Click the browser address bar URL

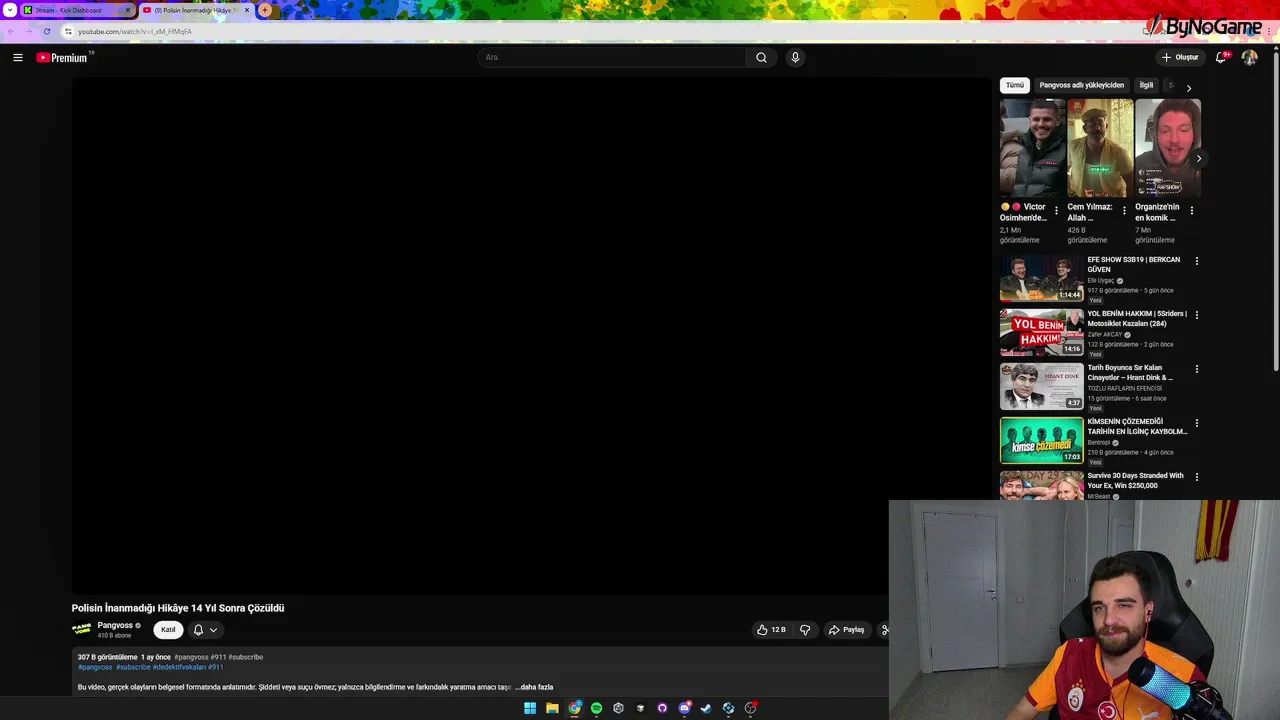click(x=134, y=31)
